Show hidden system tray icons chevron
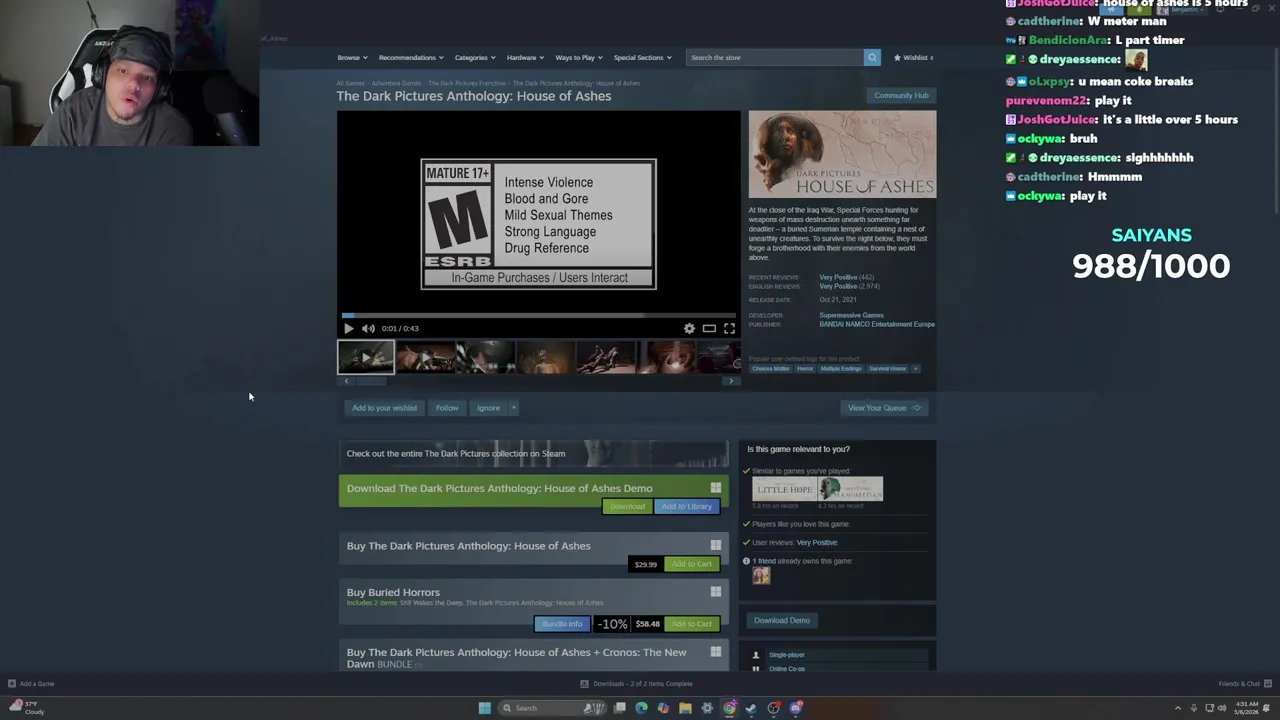 1177,708
